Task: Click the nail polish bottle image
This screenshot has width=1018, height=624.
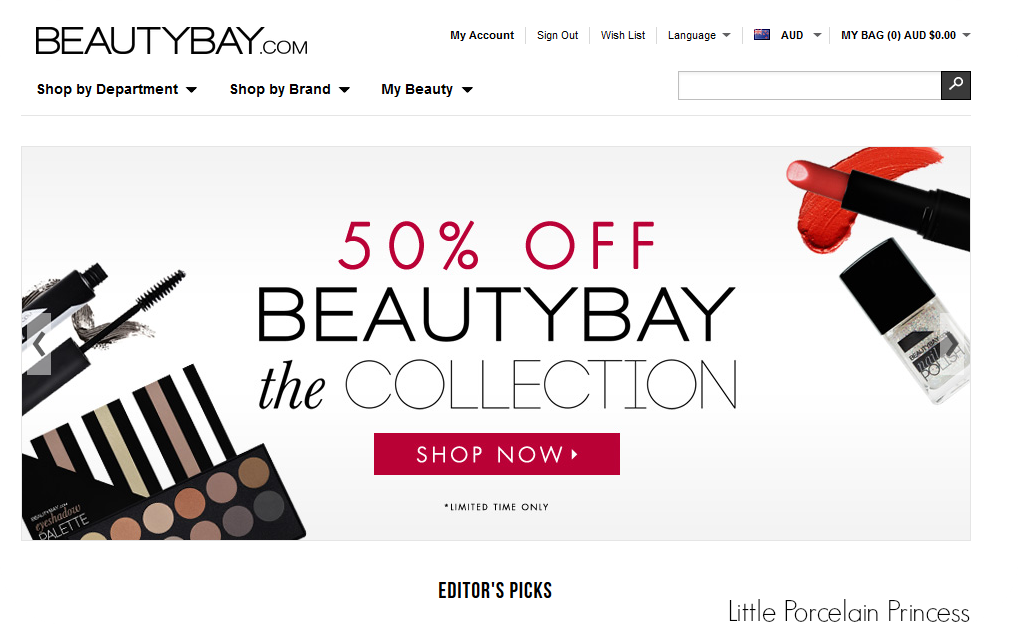Action: (906, 321)
